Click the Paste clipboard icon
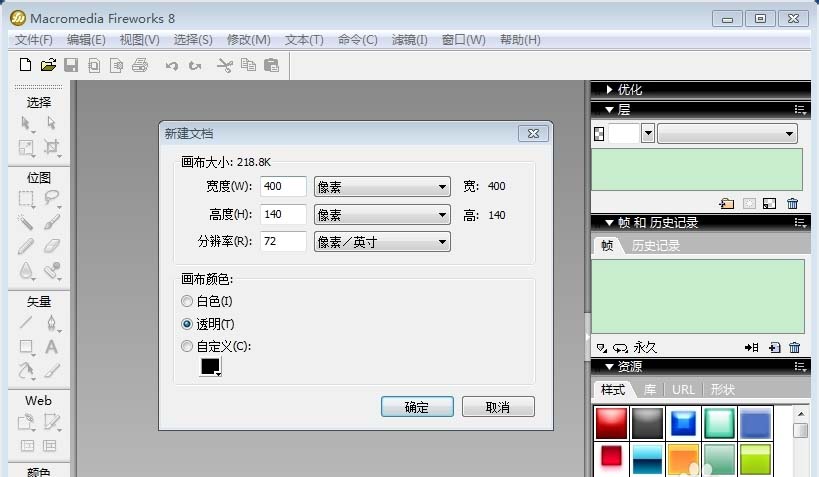This screenshot has width=819, height=477. 272,65
